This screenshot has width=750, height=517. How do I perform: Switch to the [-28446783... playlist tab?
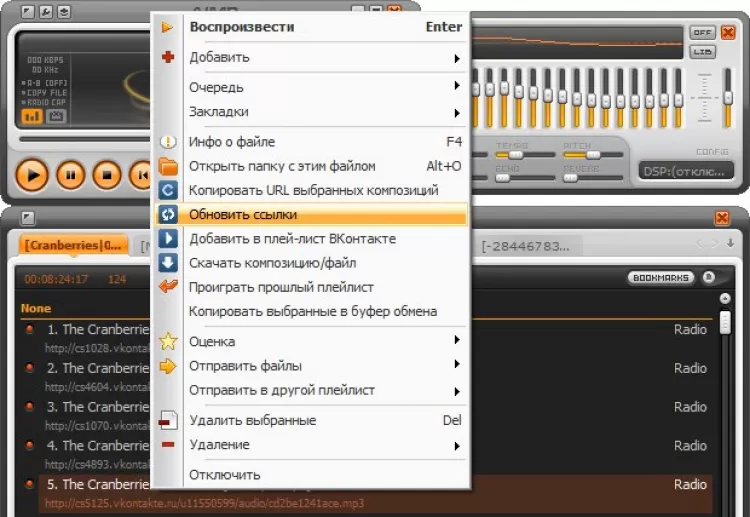[x=525, y=246]
